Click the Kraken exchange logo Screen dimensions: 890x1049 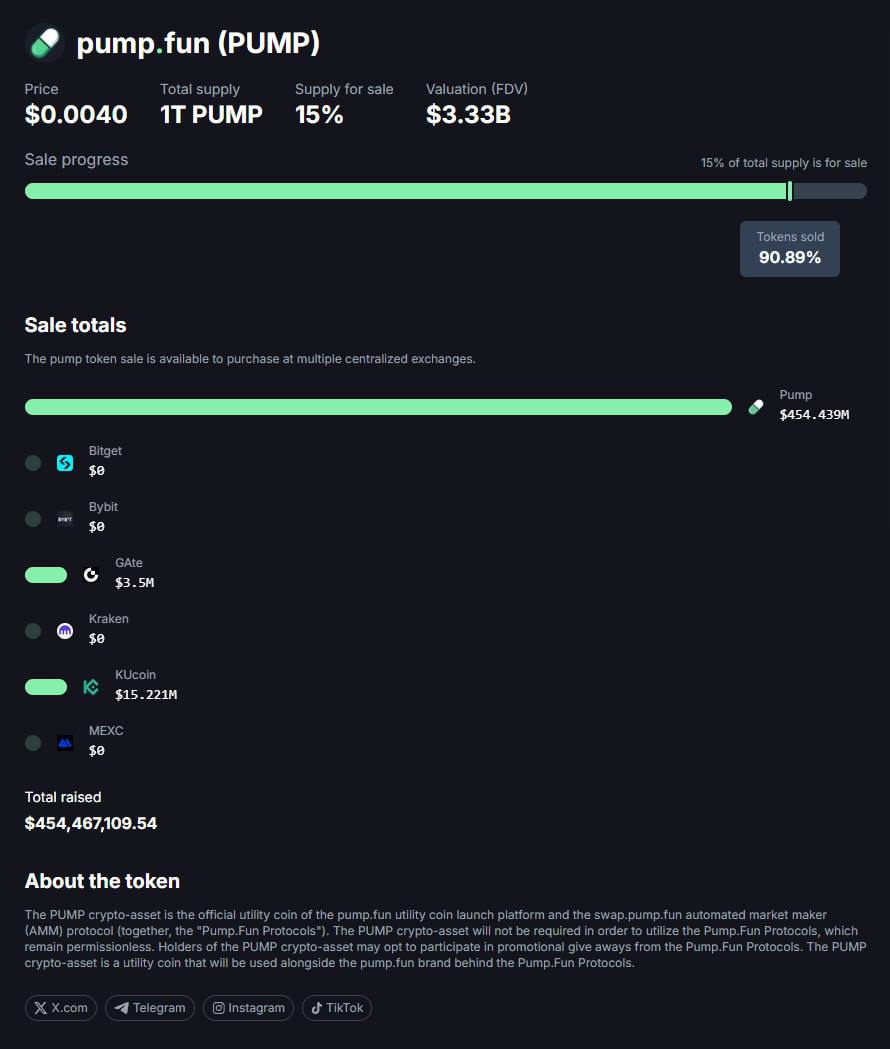(x=65, y=631)
